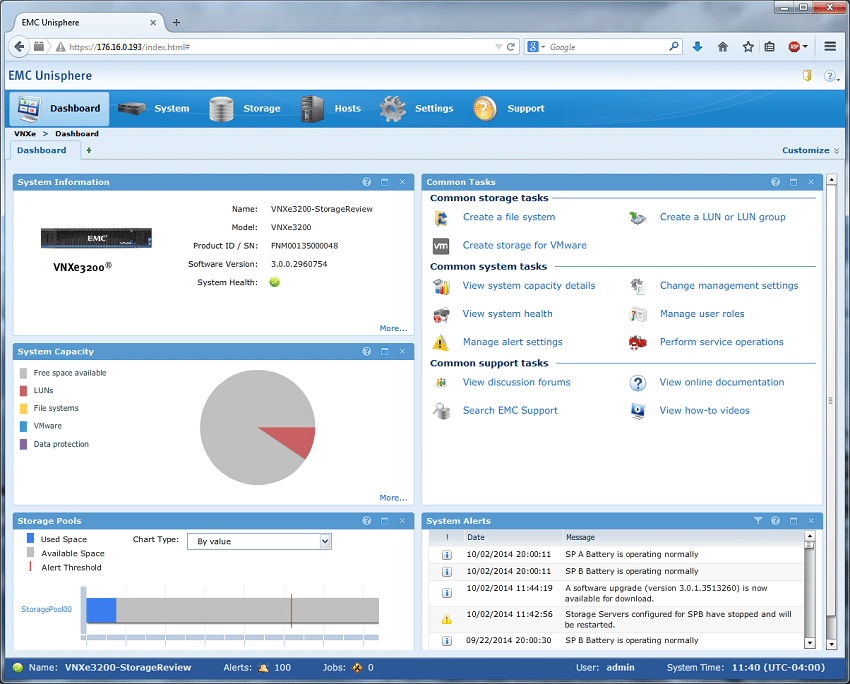Filter the System Alerts list

coord(758,521)
